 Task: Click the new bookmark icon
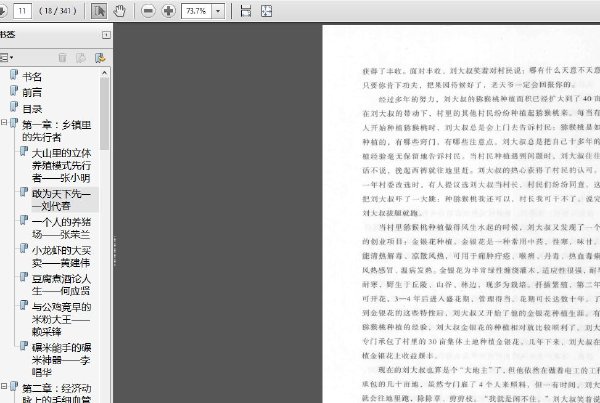[x=81, y=57]
